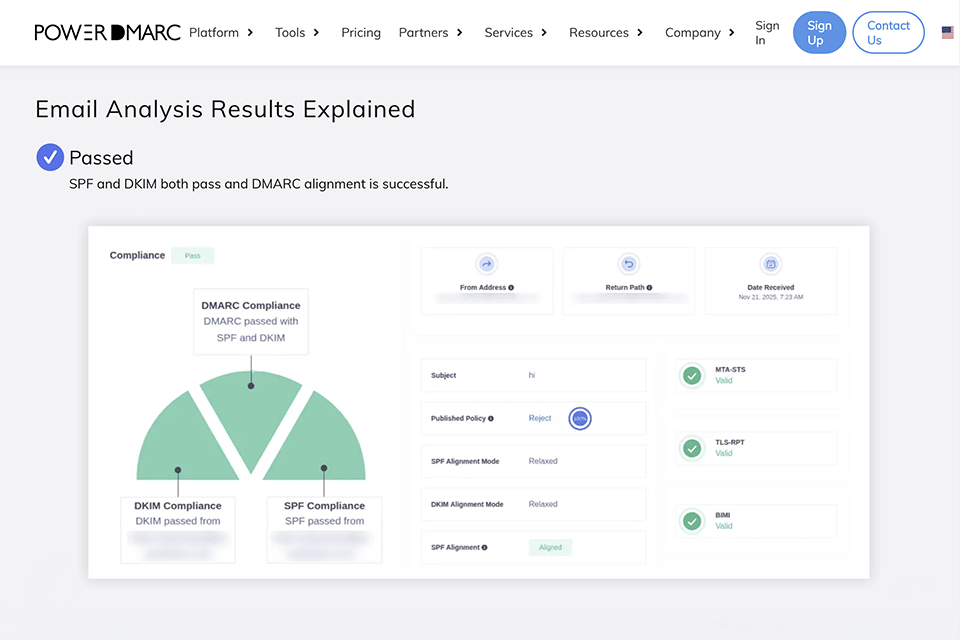Click the MTA-STS green check icon

692,375
